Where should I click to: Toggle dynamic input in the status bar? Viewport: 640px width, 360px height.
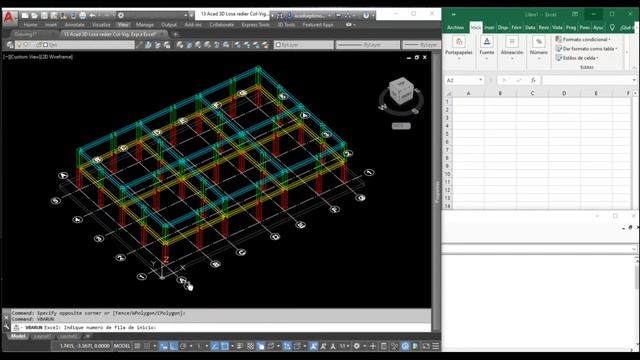click(x=164, y=346)
